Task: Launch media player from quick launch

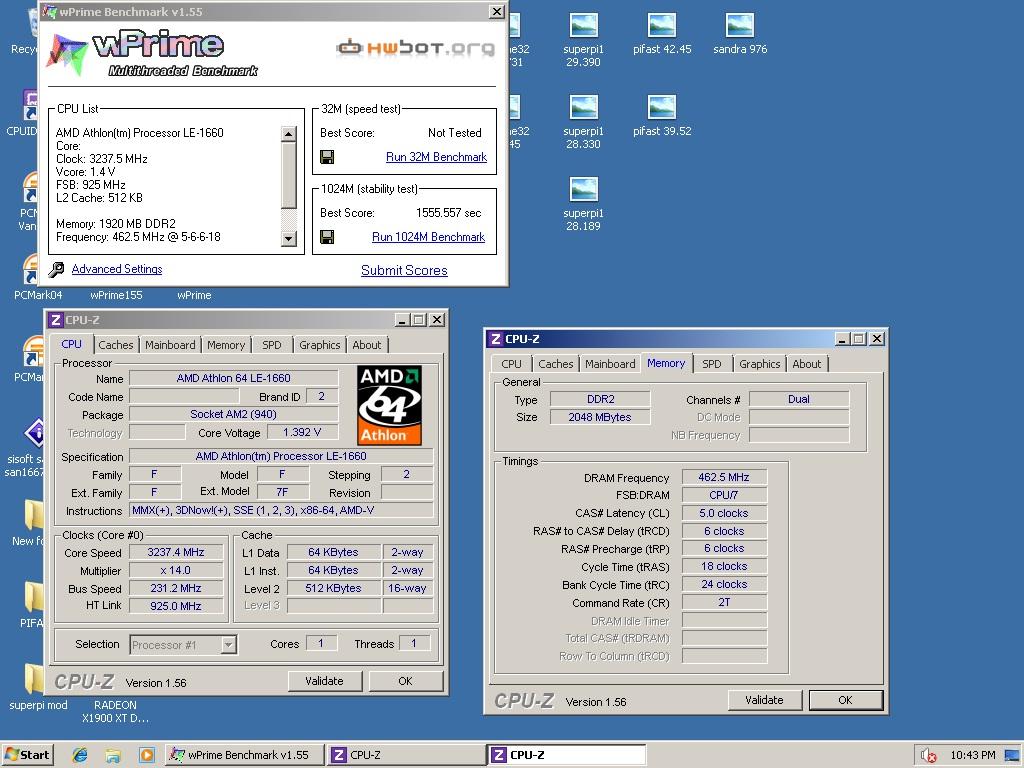Action: tap(146, 755)
